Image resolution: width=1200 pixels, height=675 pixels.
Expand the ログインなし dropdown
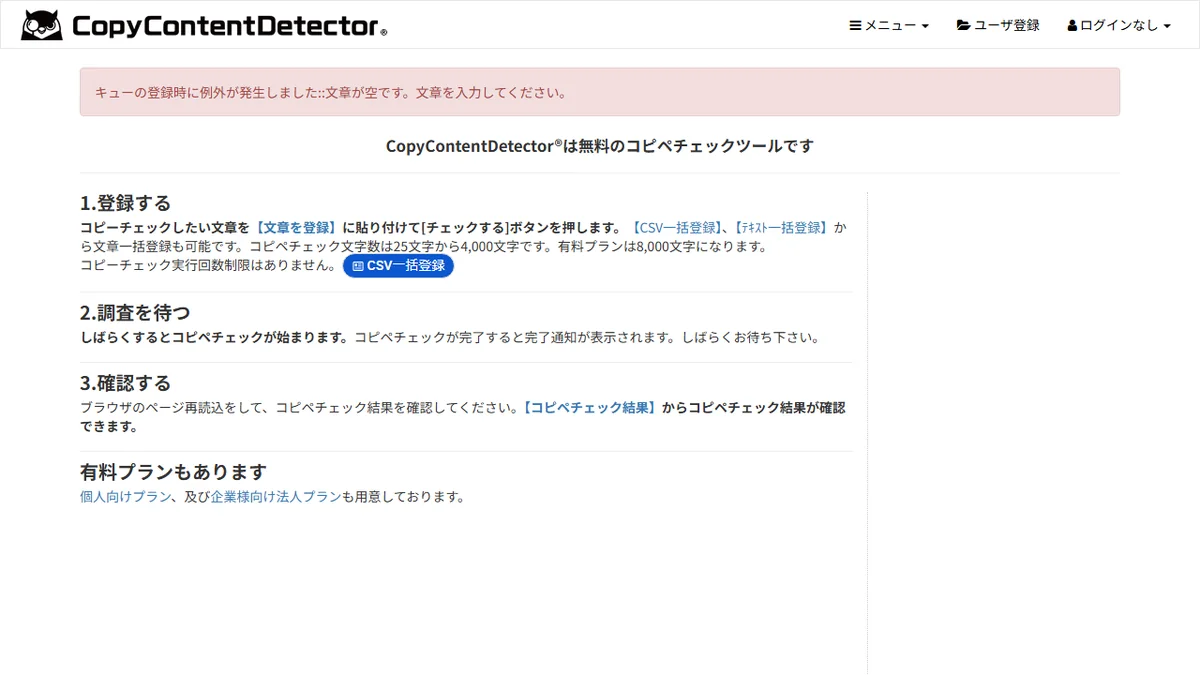[1119, 25]
